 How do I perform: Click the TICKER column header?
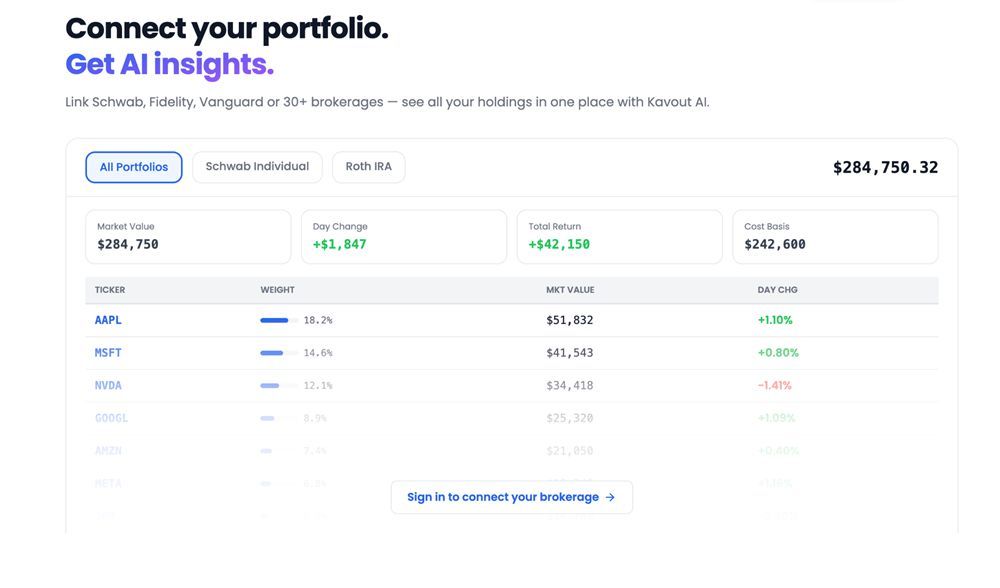pos(110,290)
